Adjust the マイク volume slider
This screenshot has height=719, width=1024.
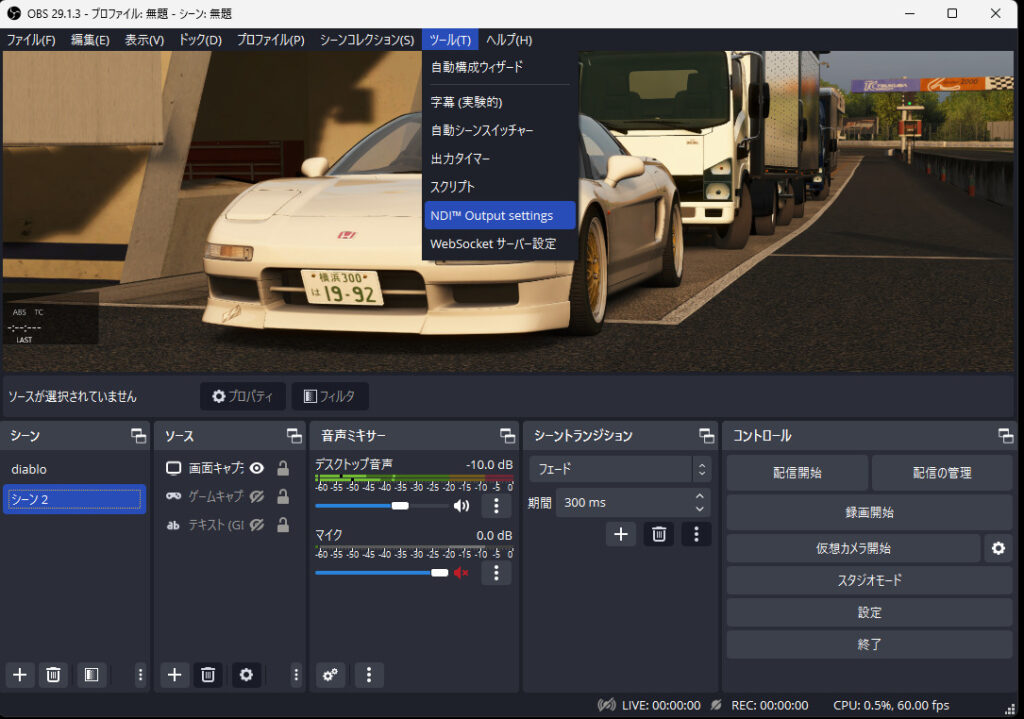click(381, 573)
